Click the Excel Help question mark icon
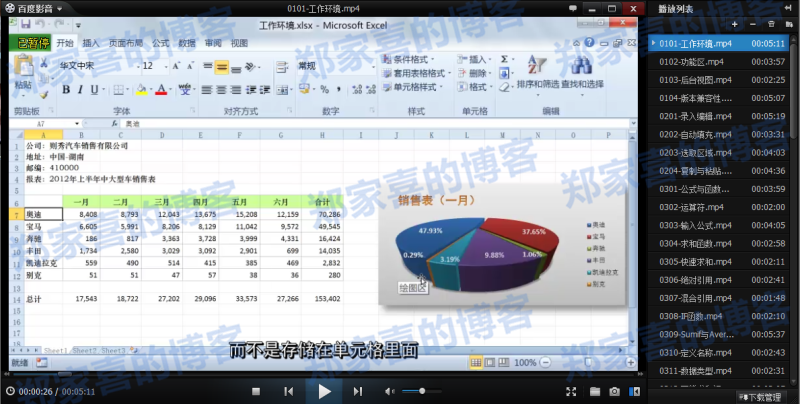Image resolution: width=800 pixels, height=404 pixels. (x=589, y=43)
